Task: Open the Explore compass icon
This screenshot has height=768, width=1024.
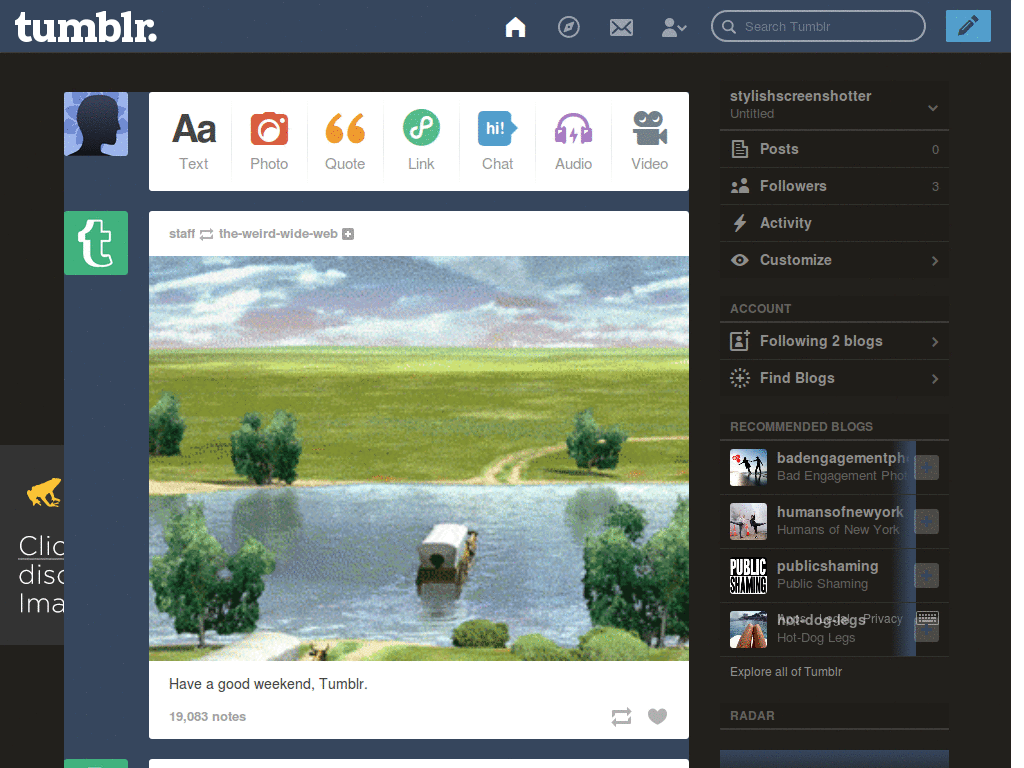Action: click(568, 27)
